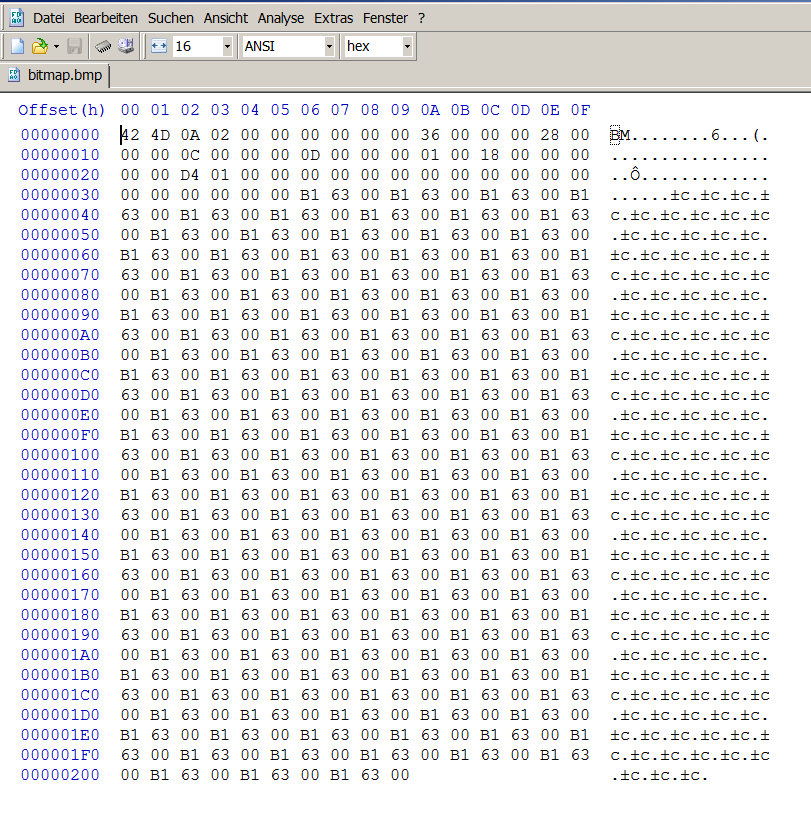Viewport: 811px width, 836px height.
Task: Open the Suchen menu
Action: click(171, 18)
